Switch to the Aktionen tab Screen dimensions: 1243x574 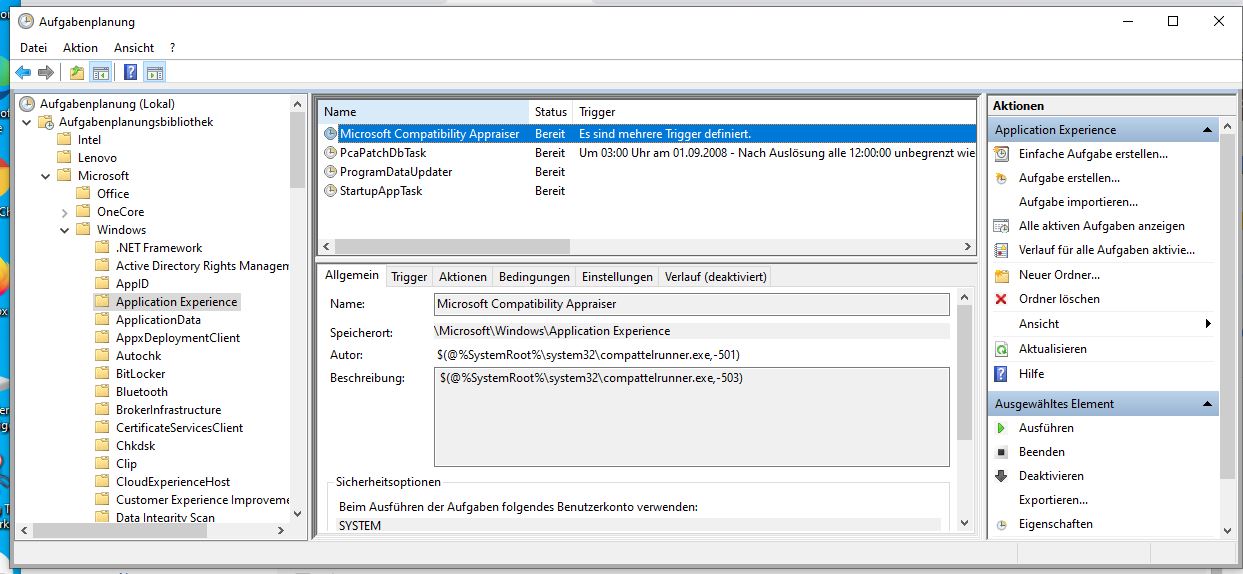tap(463, 277)
